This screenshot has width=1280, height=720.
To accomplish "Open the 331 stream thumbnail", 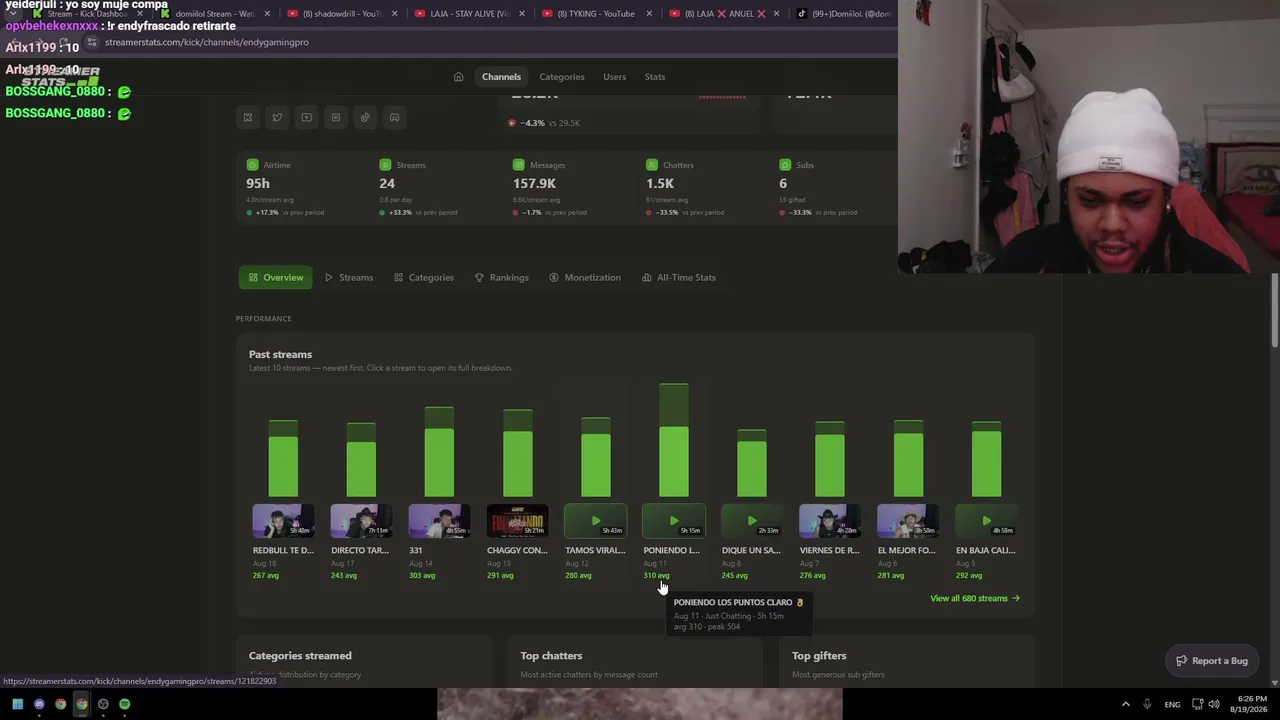I will click(x=439, y=521).
